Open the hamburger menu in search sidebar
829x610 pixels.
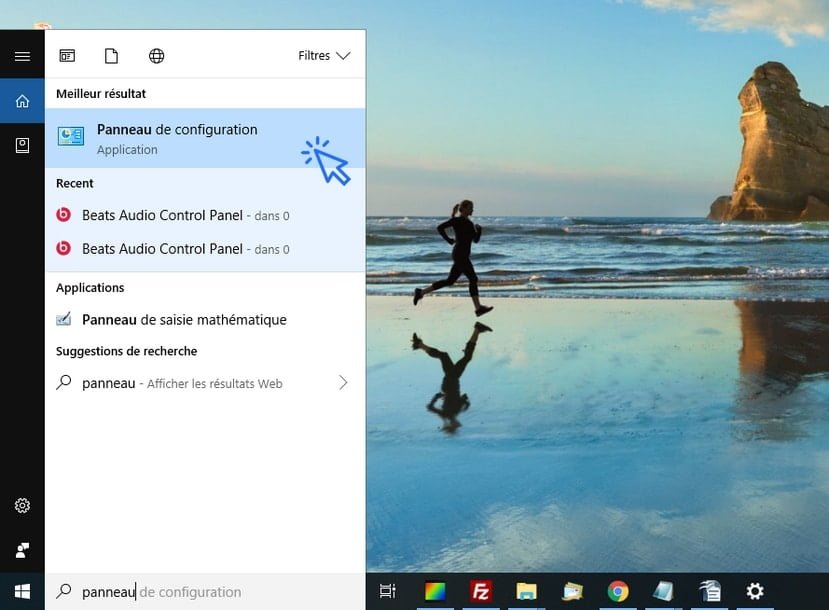pyautogui.click(x=22, y=56)
